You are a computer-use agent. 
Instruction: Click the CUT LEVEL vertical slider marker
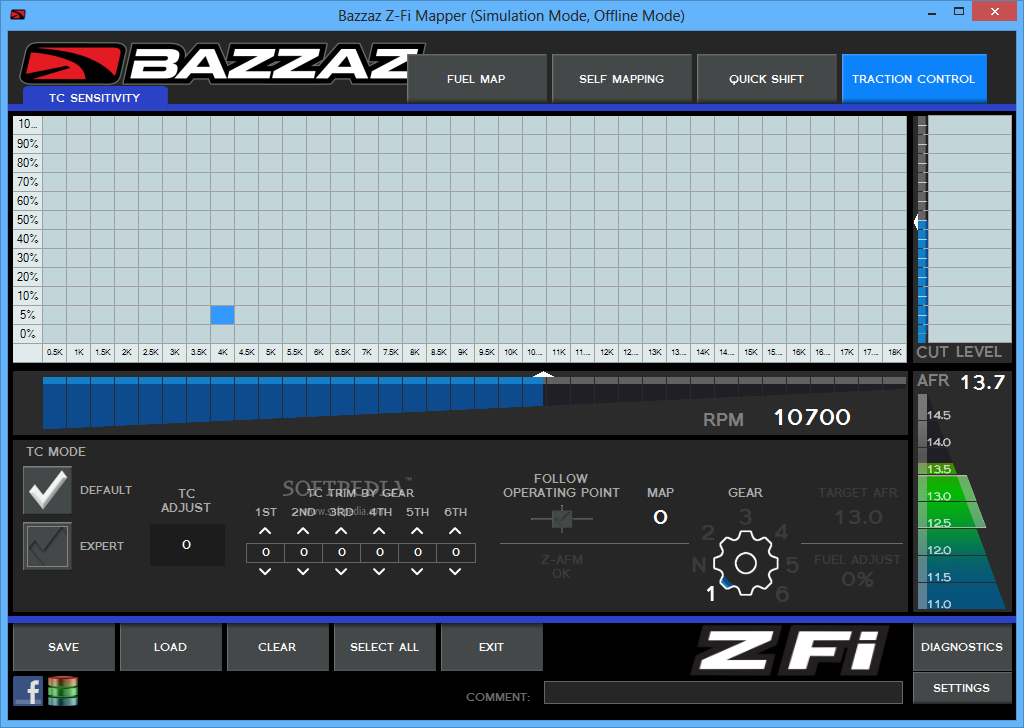(918, 223)
